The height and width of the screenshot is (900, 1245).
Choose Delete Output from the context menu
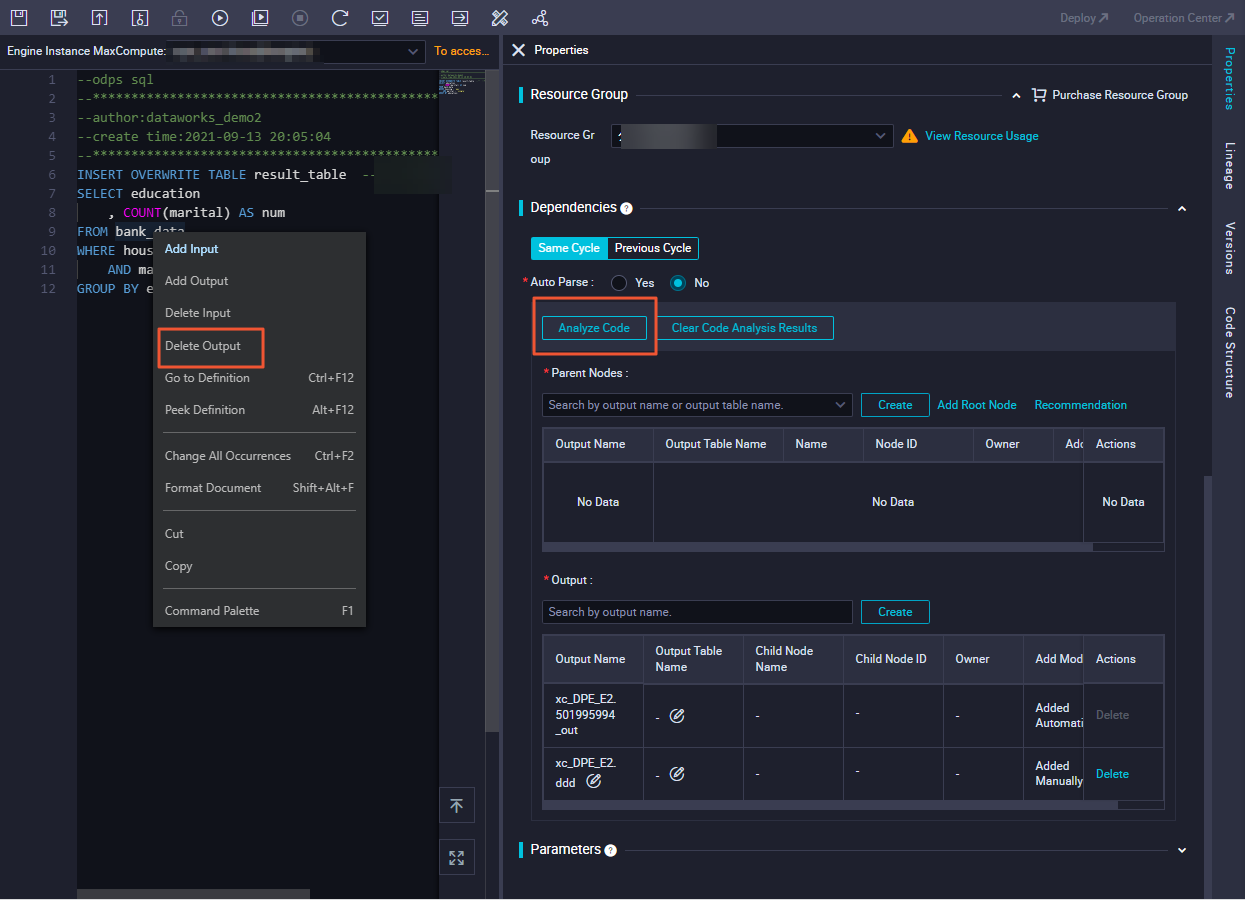(203, 346)
